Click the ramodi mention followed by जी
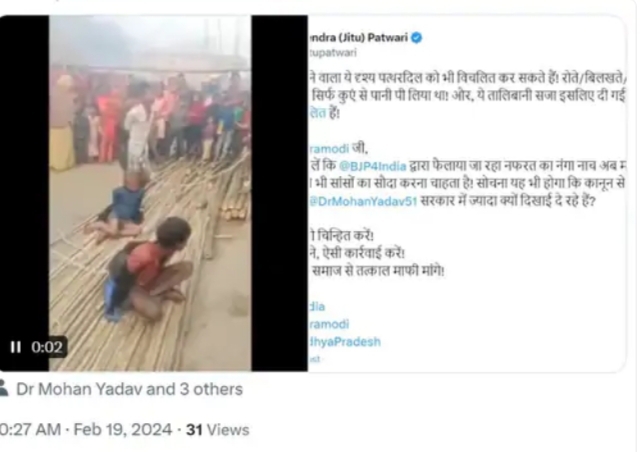 (x=329, y=149)
